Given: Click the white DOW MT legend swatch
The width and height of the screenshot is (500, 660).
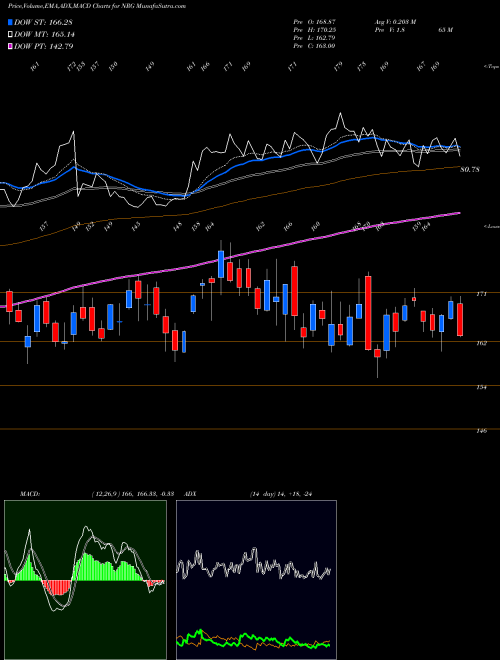Looking at the screenshot, I should tap(10, 35).
